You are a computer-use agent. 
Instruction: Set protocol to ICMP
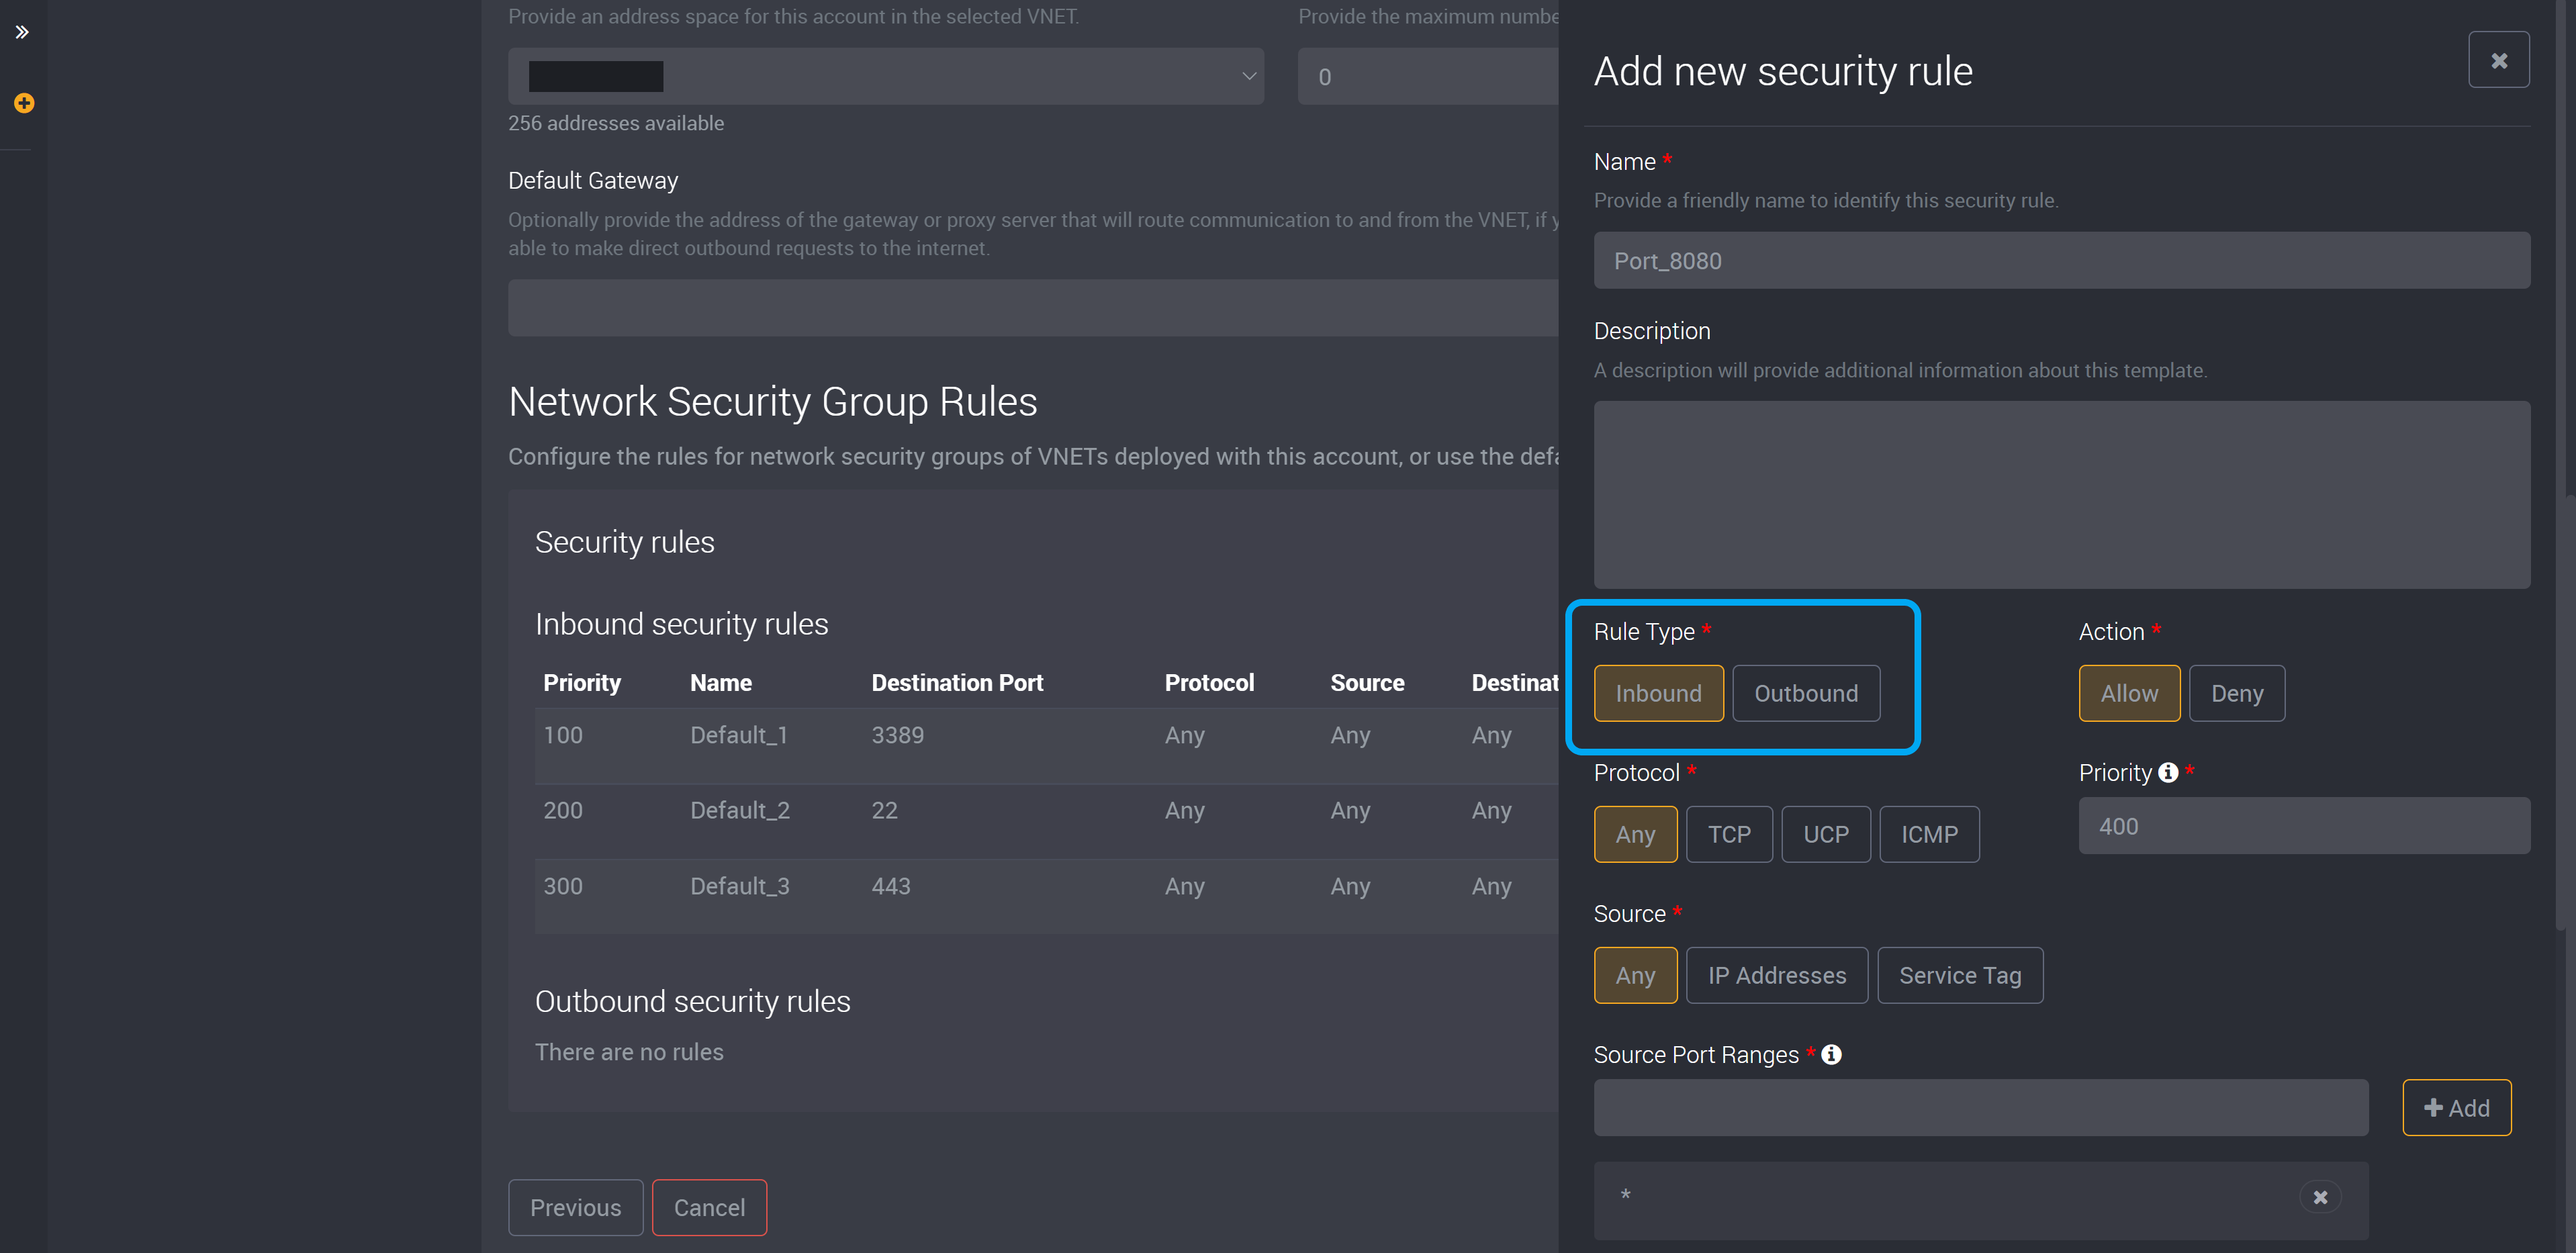(1929, 834)
